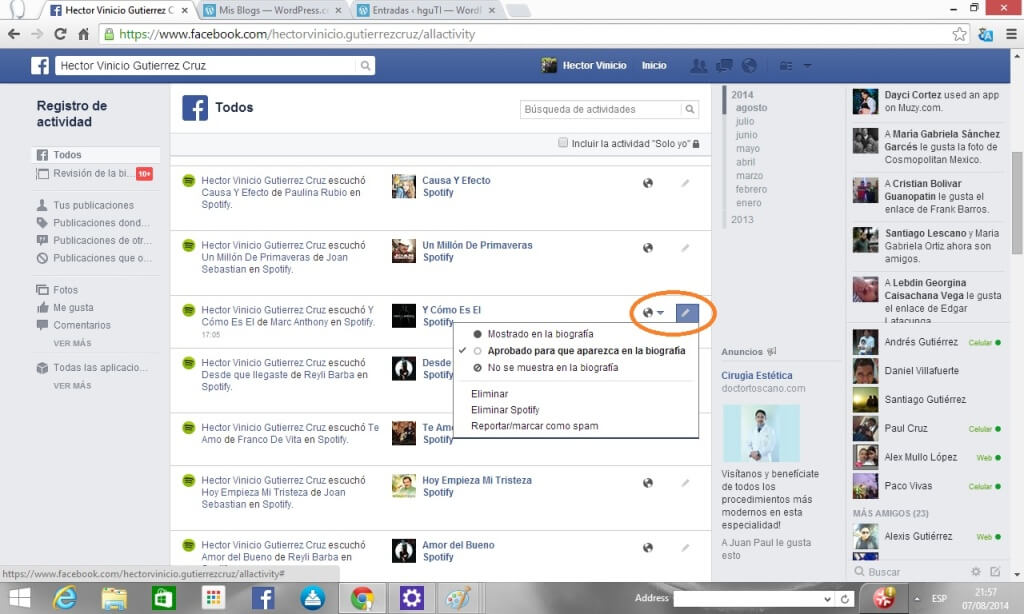Select Todos in activity log sidebar
Screen dimensions: 1024x614
pyautogui.click(x=95, y=155)
